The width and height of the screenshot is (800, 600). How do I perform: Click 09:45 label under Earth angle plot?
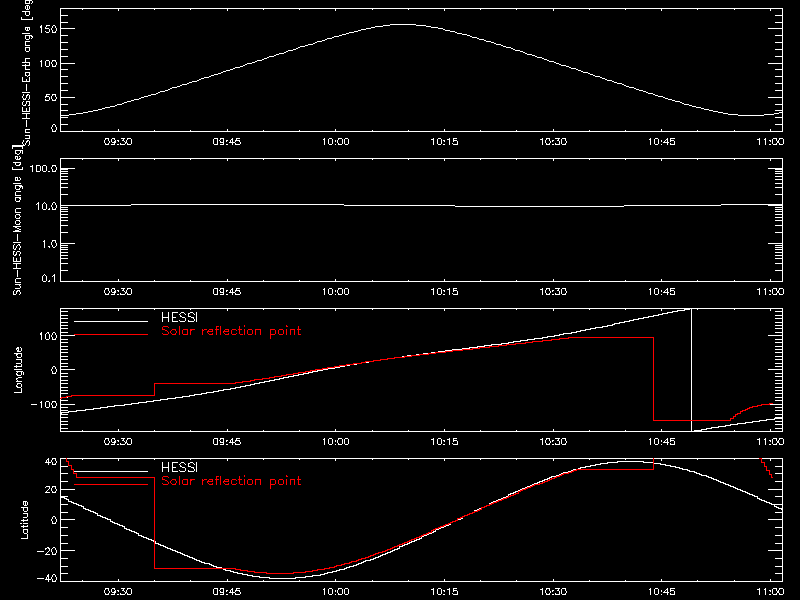227,141
